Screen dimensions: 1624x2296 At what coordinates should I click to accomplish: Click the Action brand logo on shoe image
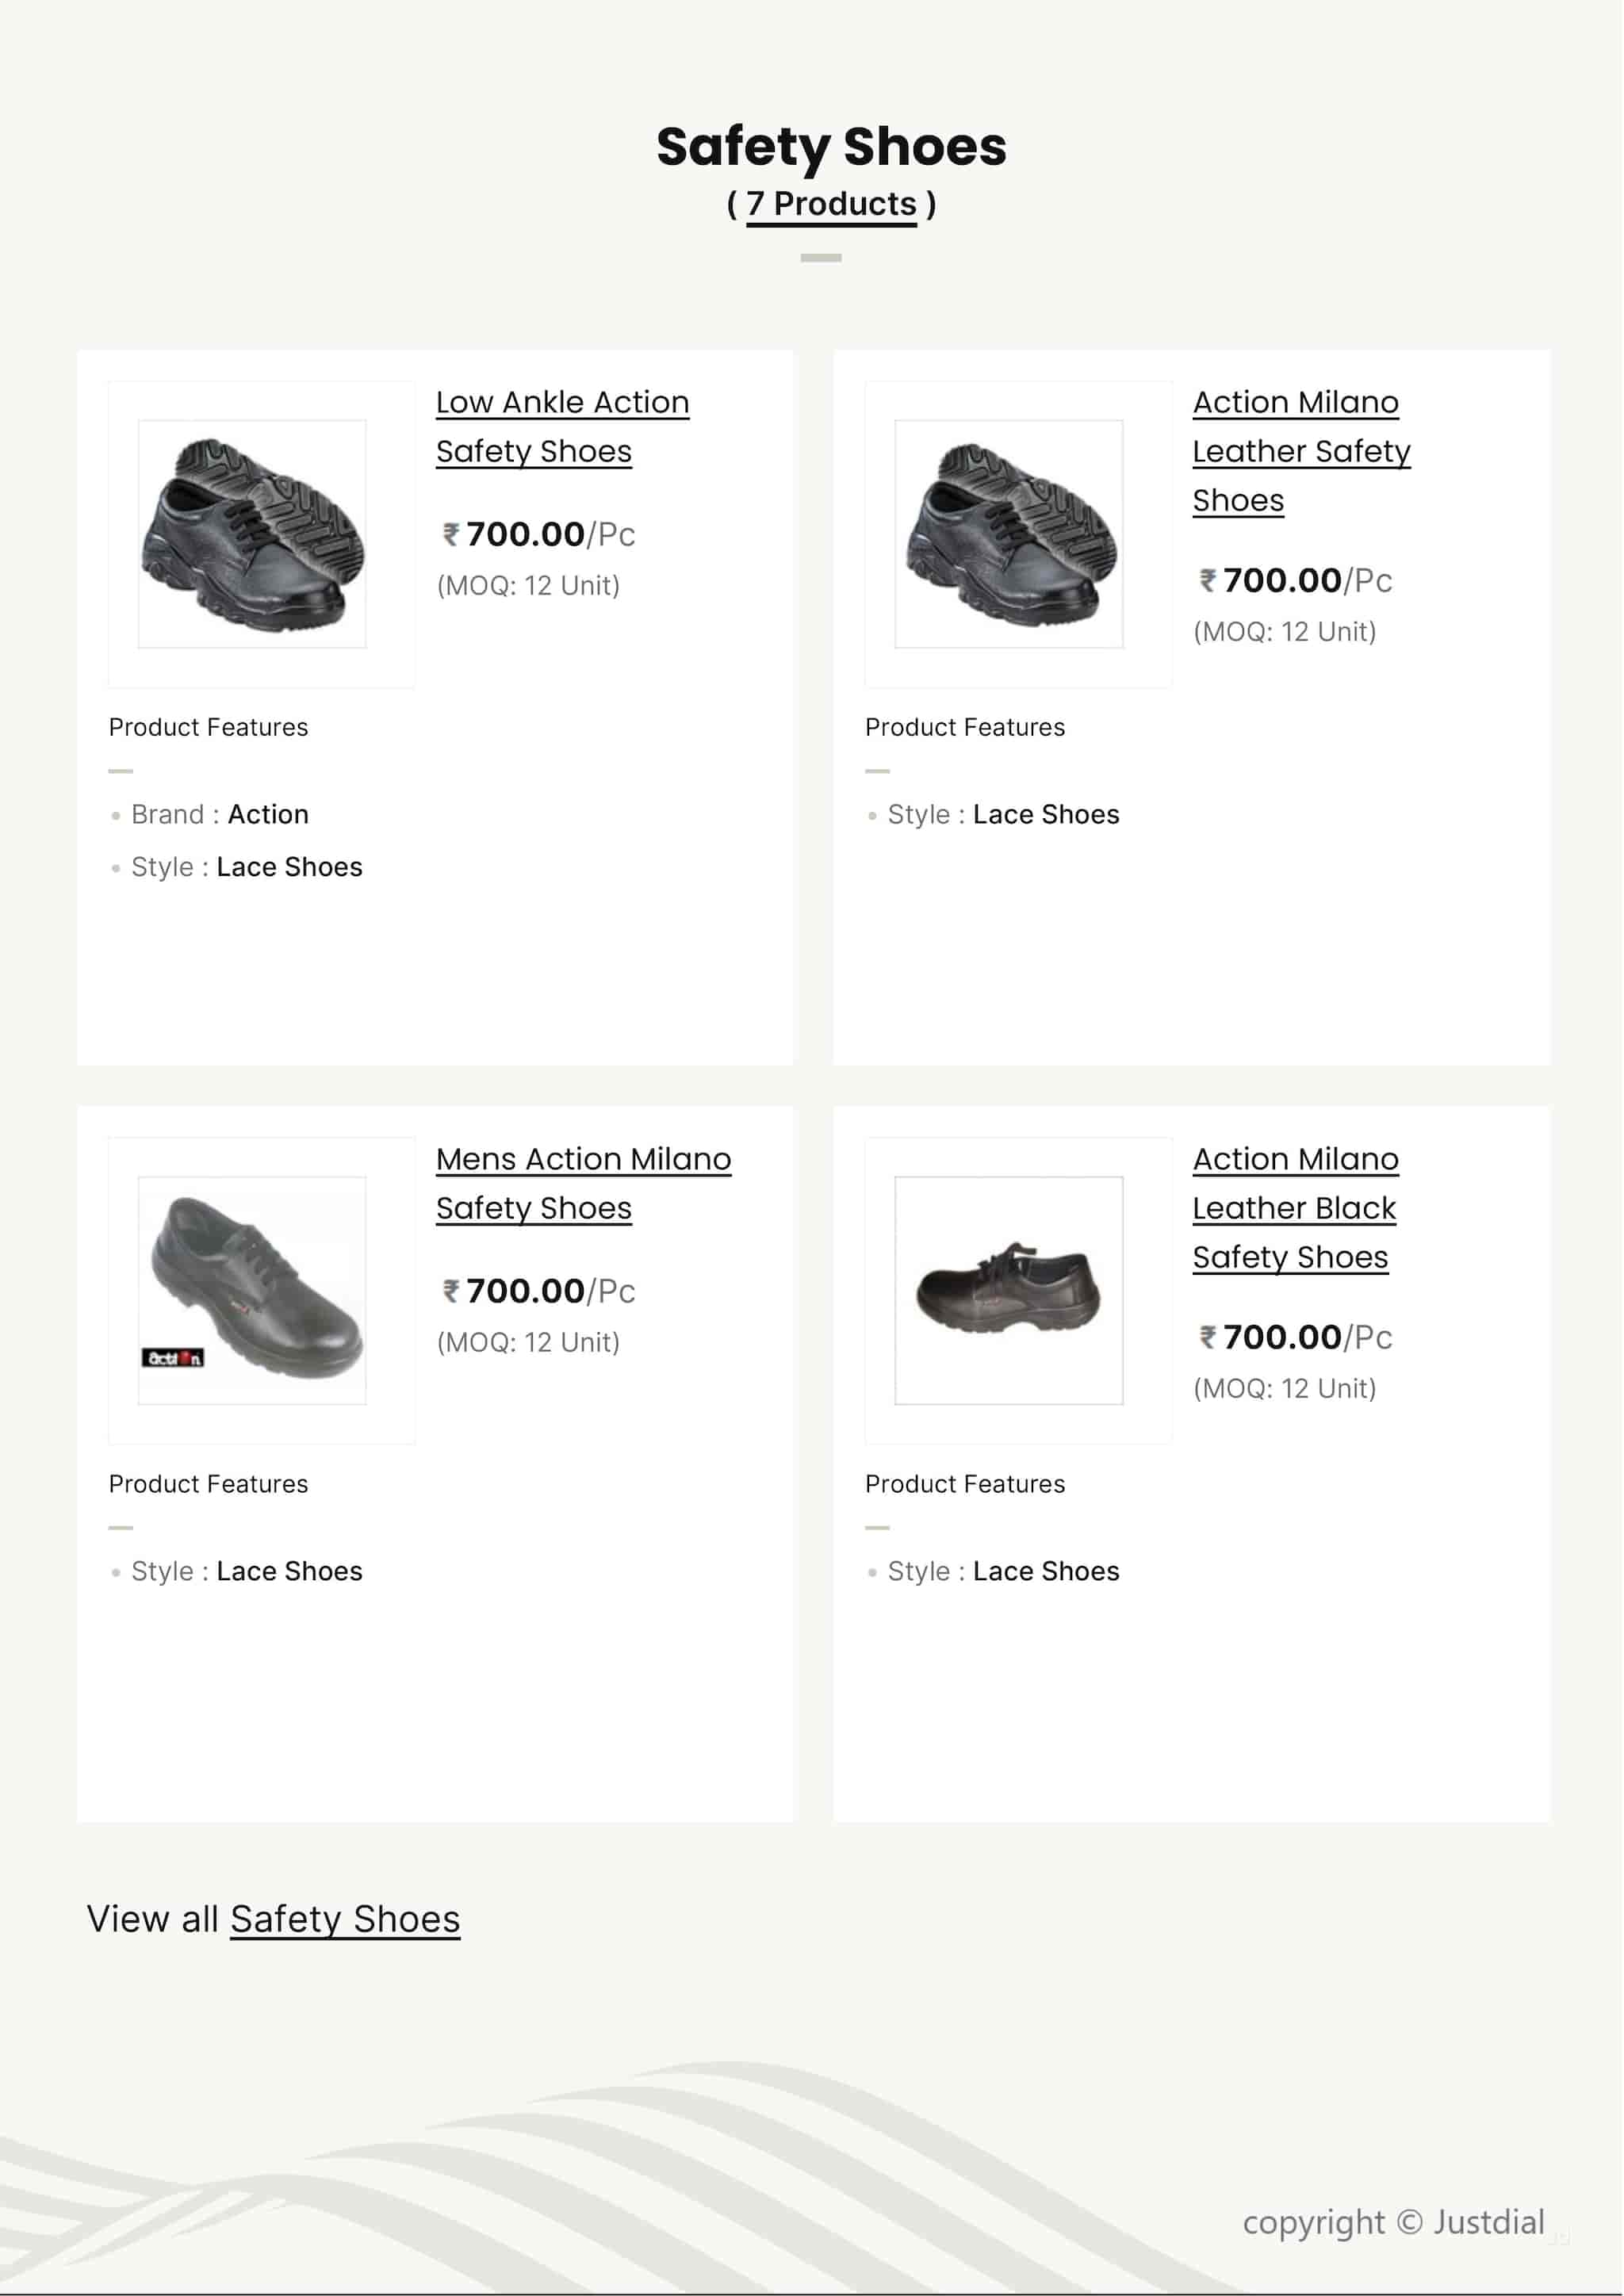pyautogui.click(x=173, y=1358)
